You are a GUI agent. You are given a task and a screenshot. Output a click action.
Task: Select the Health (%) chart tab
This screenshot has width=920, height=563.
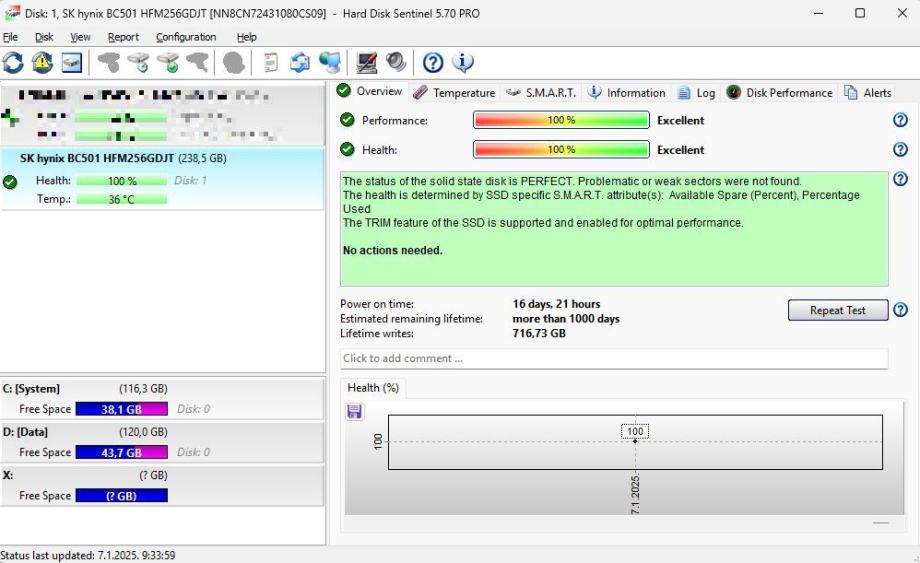(373, 388)
